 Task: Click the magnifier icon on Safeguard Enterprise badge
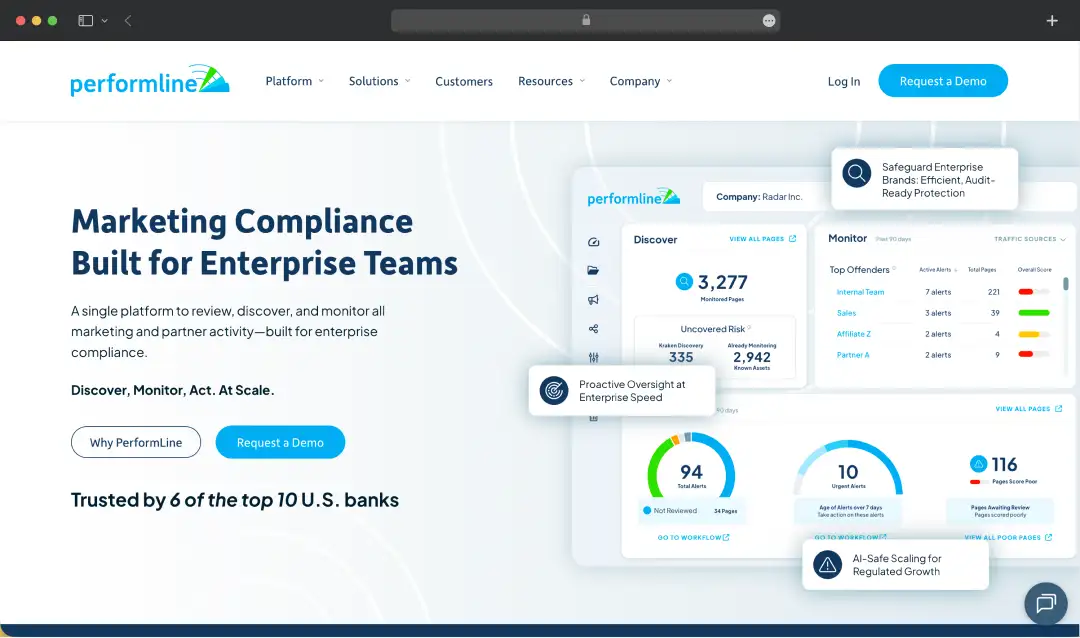[x=856, y=173]
